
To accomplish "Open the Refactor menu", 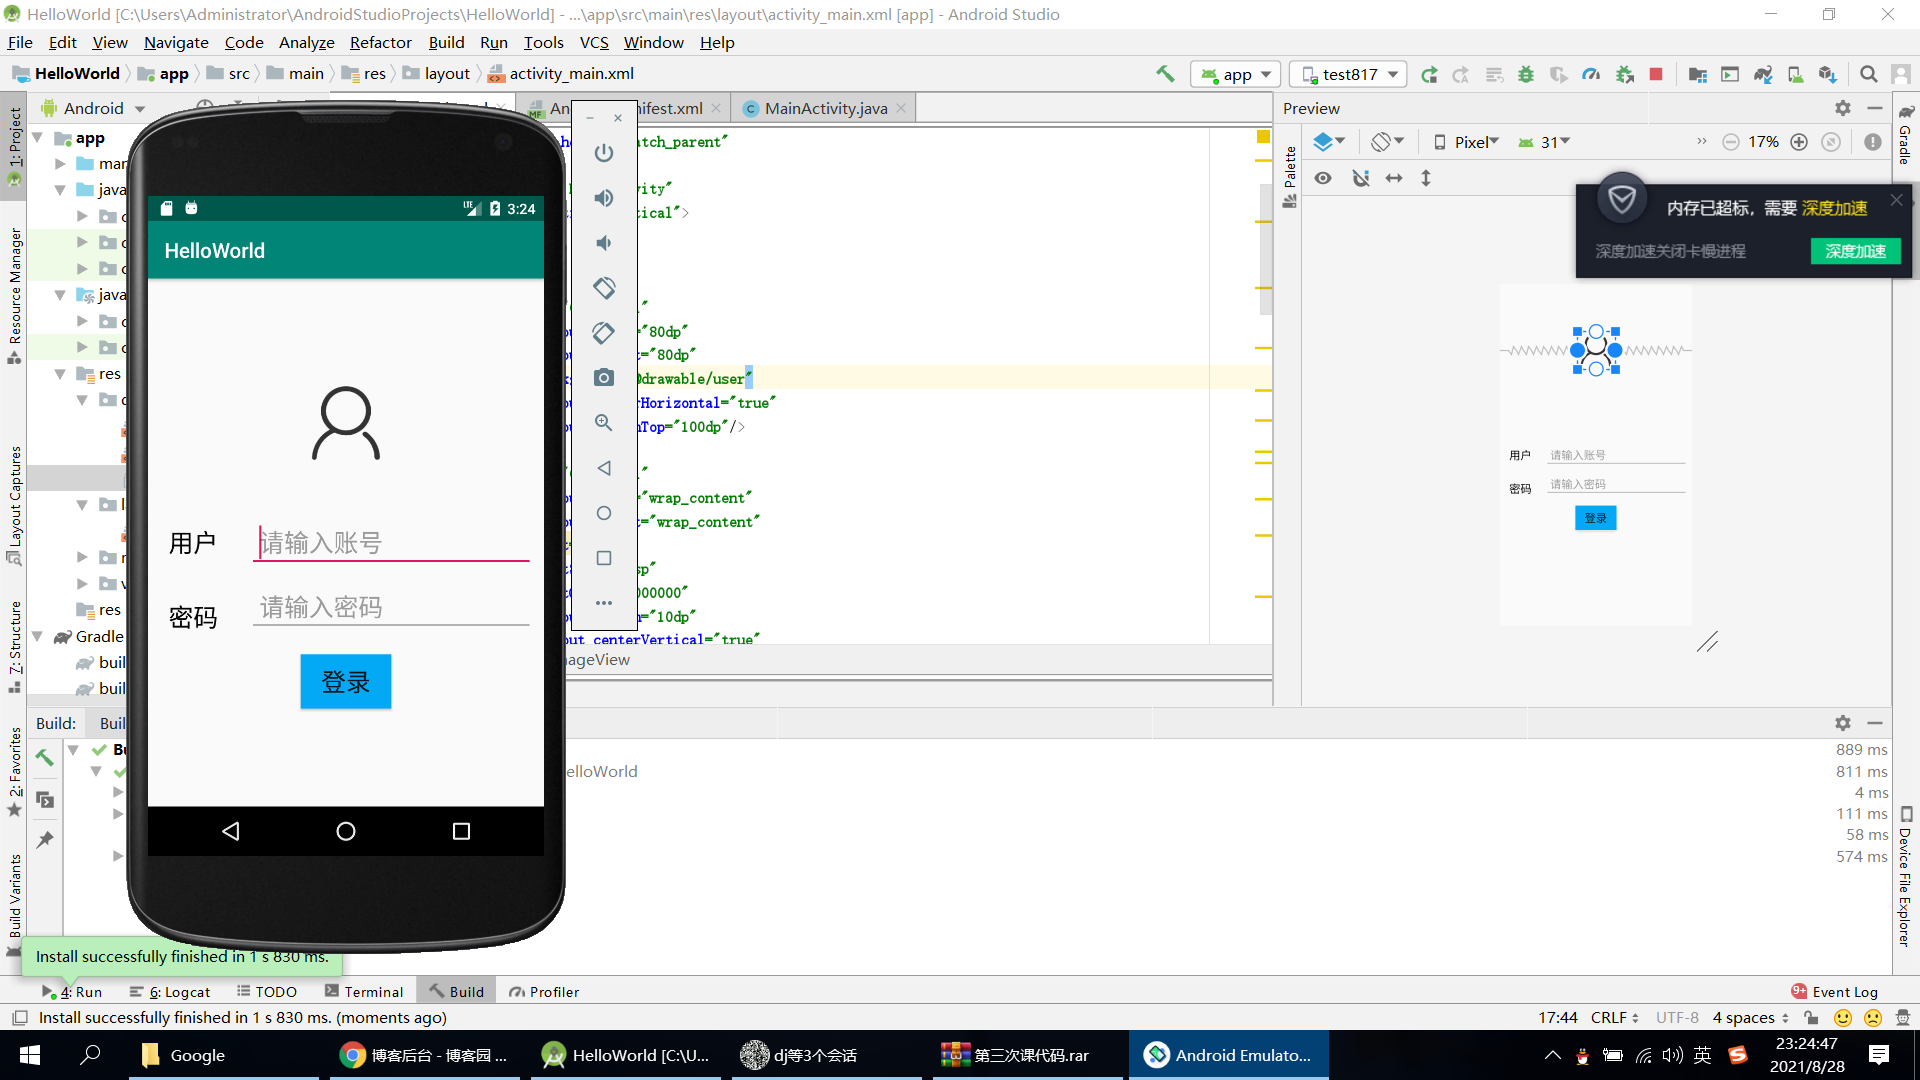I will tap(380, 42).
